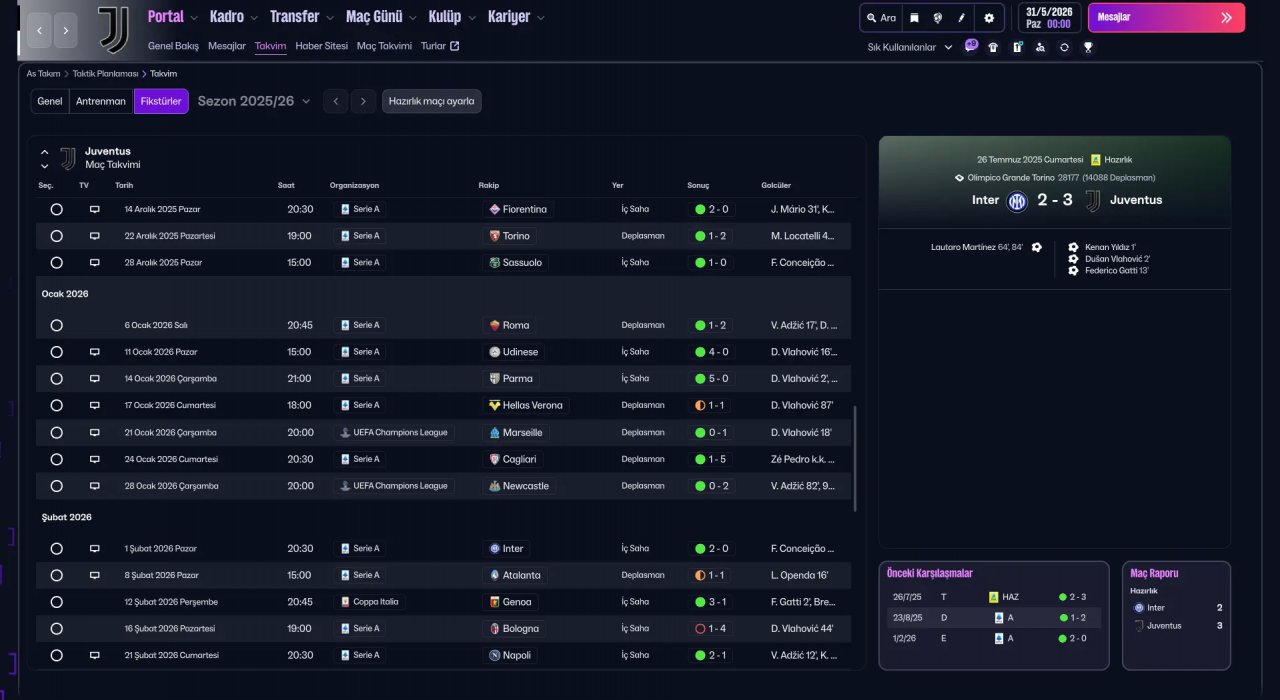Click the goal ball icon beside Lautaro Martinez
Image resolution: width=1280 pixels, height=700 pixels.
coord(1037,247)
